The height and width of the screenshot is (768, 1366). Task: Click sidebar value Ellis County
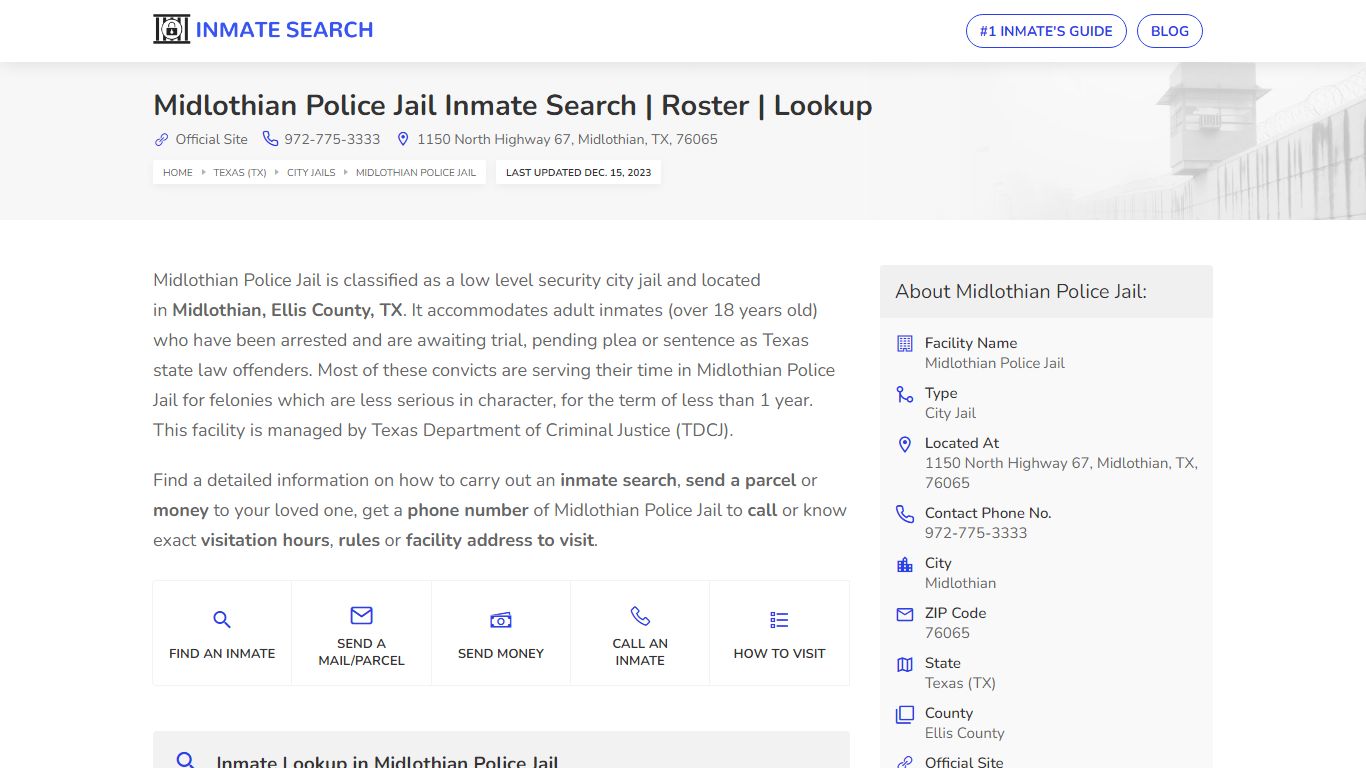point(964,733)
